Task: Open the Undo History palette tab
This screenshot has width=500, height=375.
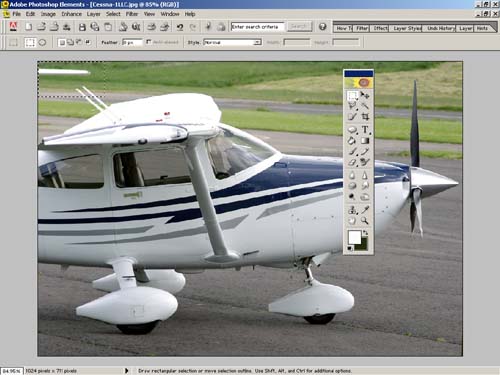Action: (x=440, y=28)
